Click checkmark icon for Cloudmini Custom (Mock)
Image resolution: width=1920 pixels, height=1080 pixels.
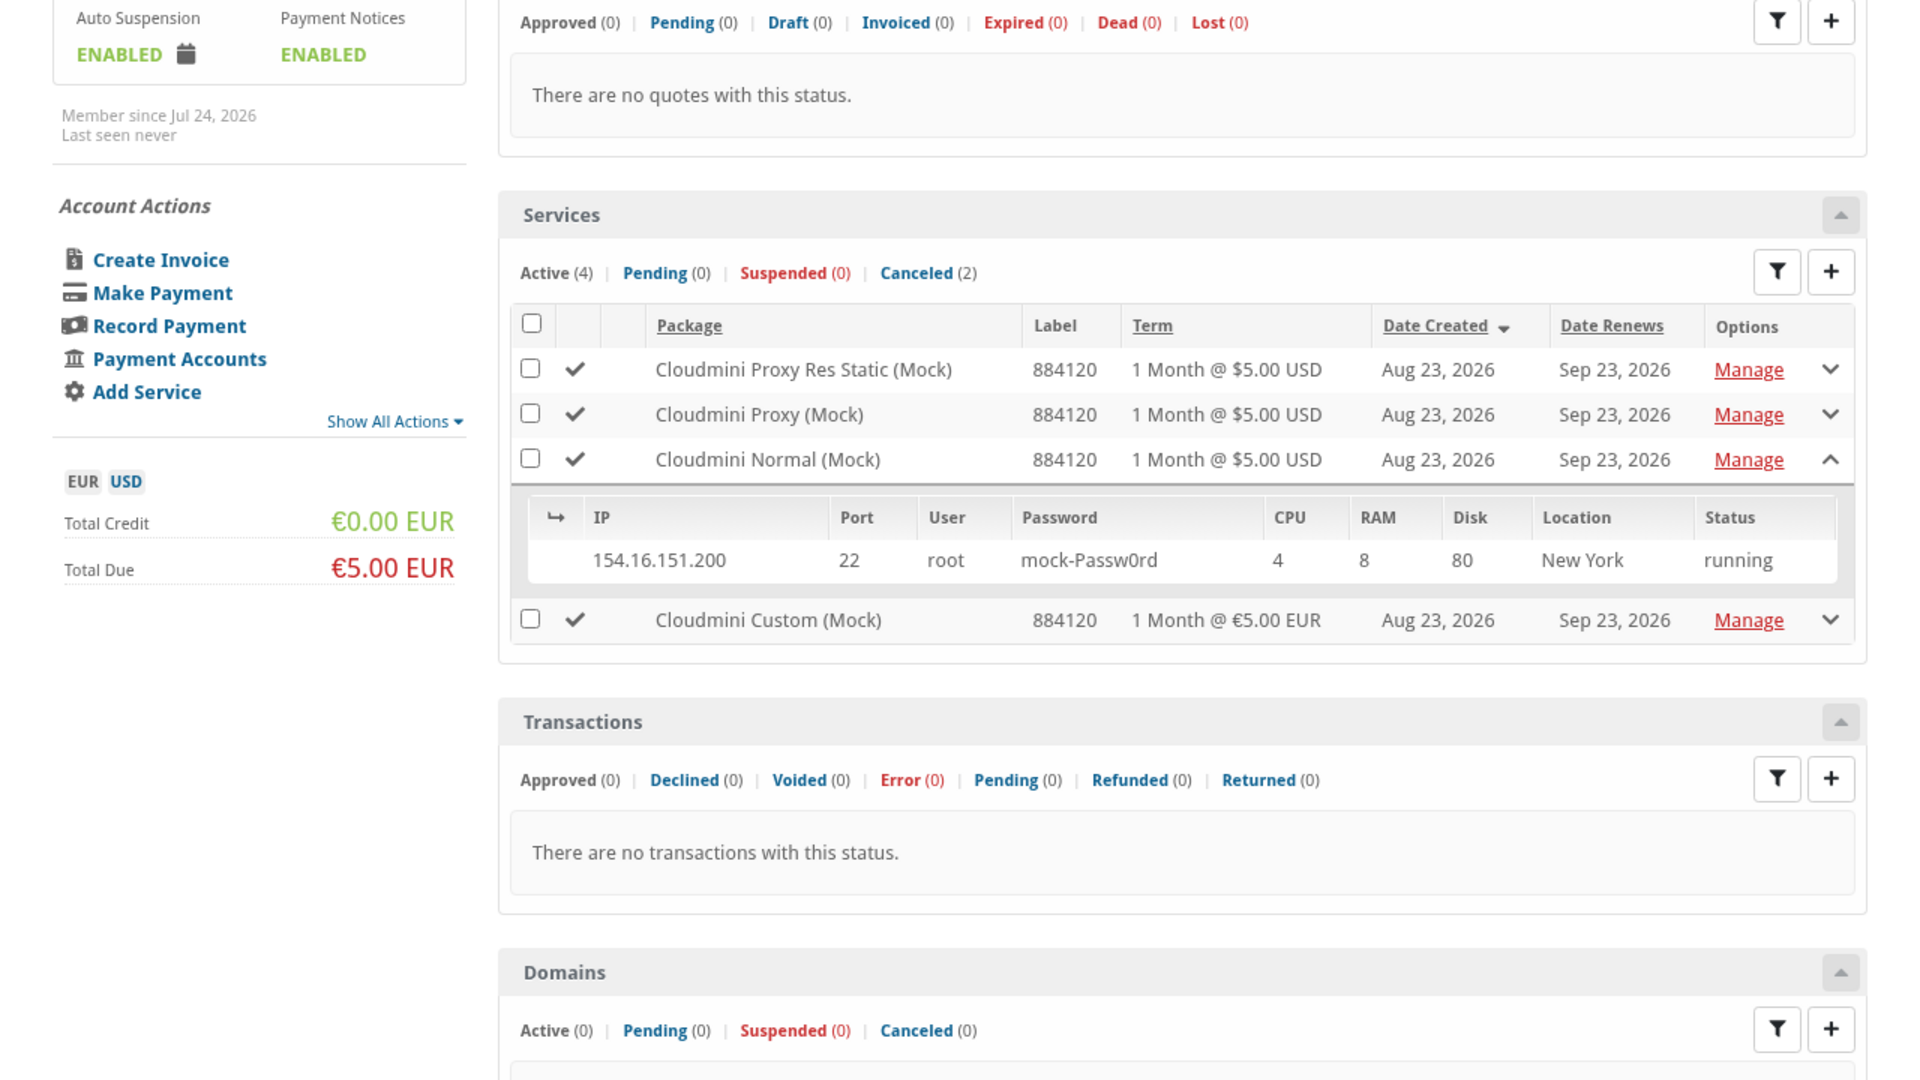575,620
